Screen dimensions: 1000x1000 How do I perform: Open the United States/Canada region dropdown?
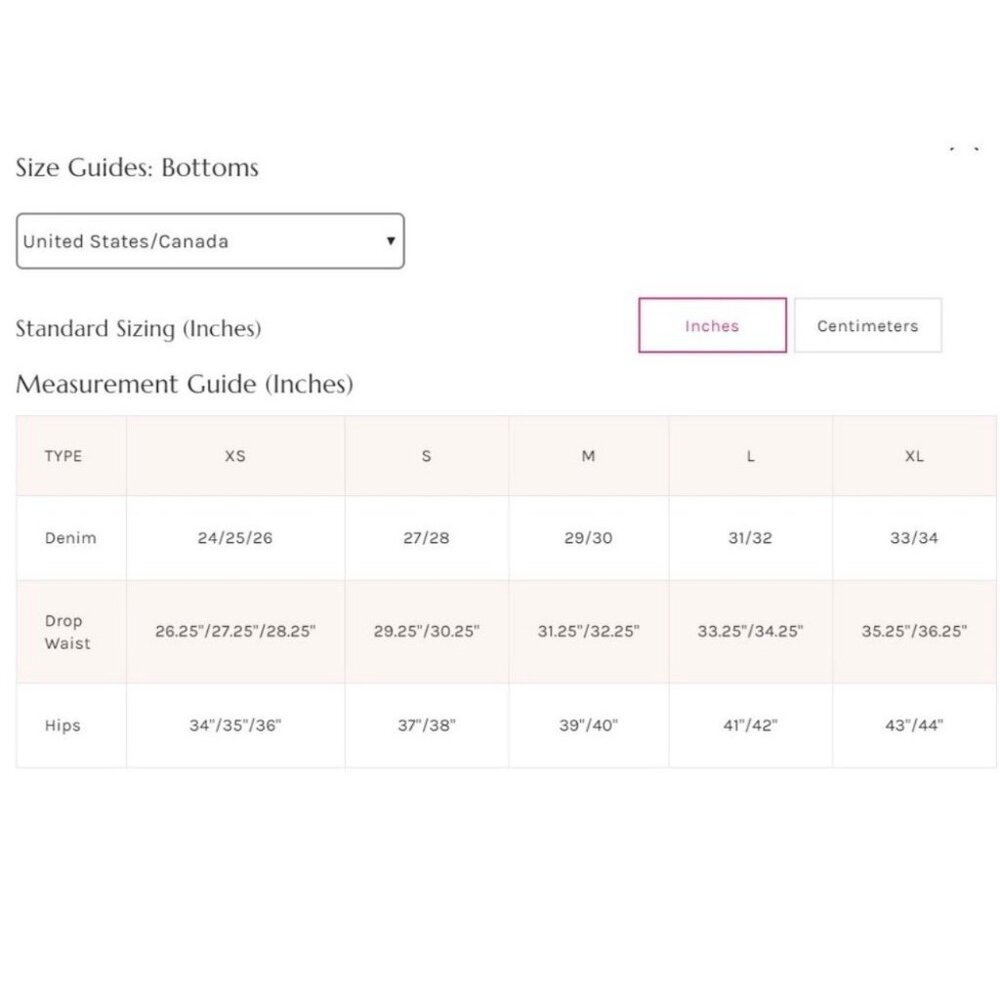coord(210,241)
